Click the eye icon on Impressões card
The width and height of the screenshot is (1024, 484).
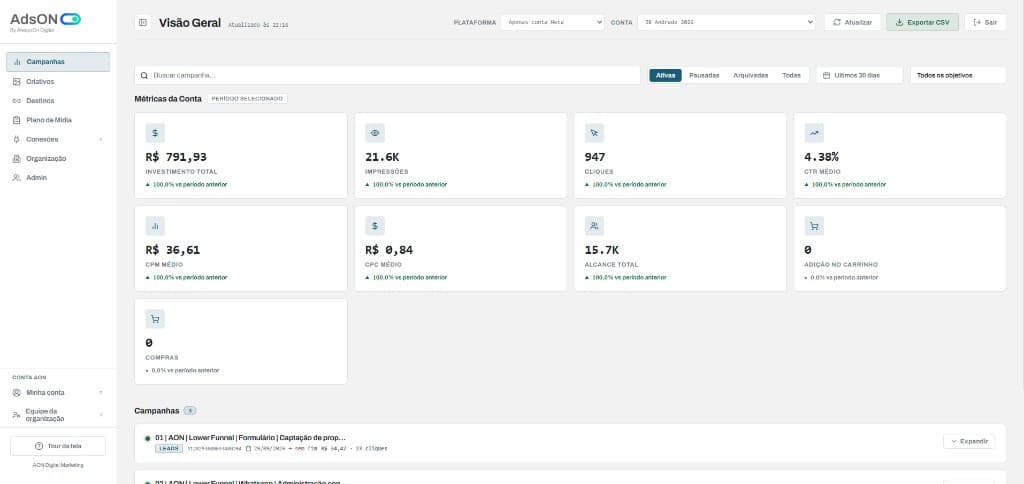coord(375,133)
